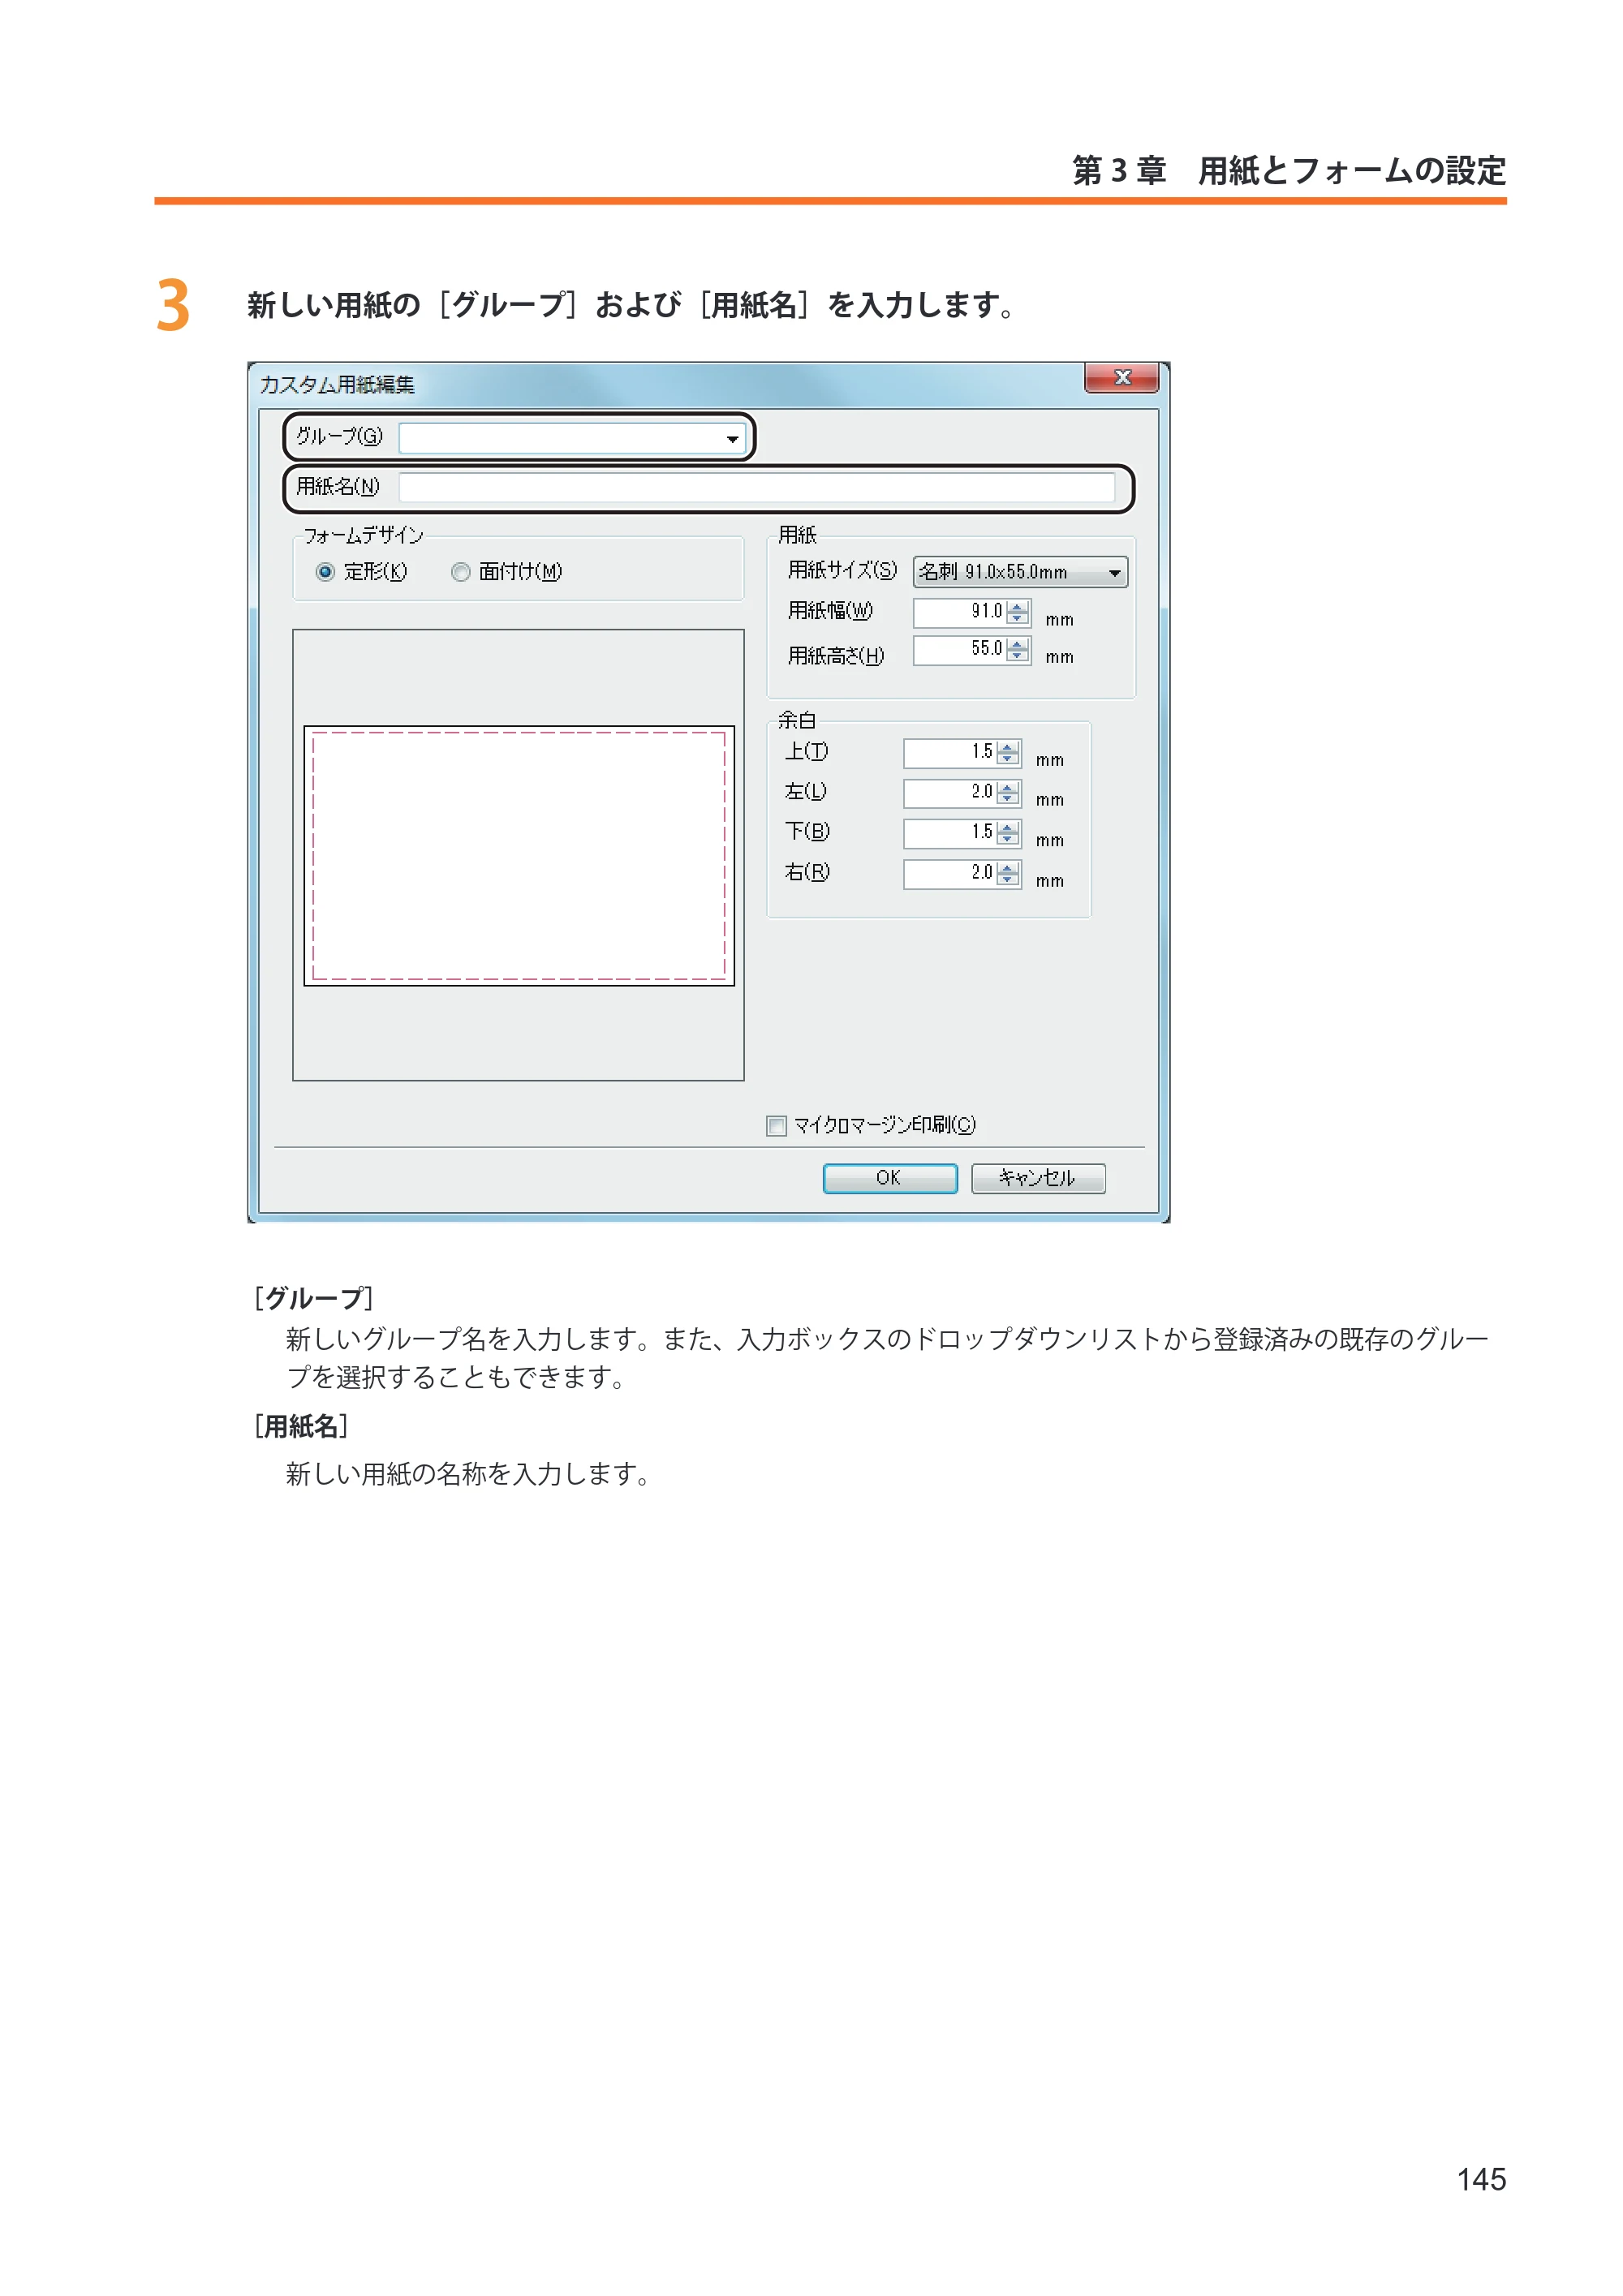Screen dimensions: 1623x2296
Task: Click the paper preview thumbnail
Action: pyautogui.click(x=519, y=856)
